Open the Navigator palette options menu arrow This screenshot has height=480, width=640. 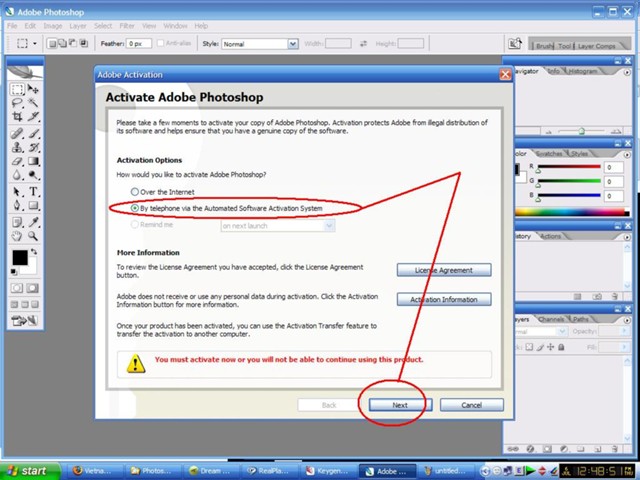pyautogui.click(x=627, y=72)
